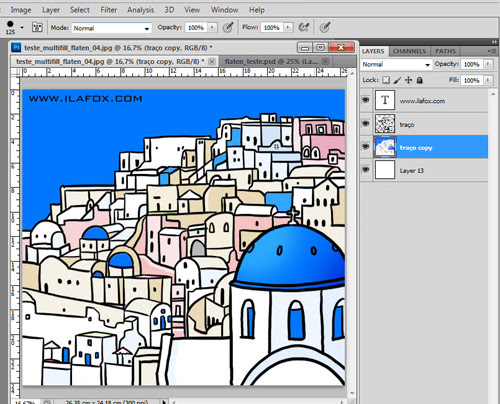Open the brush Mode dropdown set to Normal
Screen dimensions: 500x404
pyautogui.click(x=112, y=28)
